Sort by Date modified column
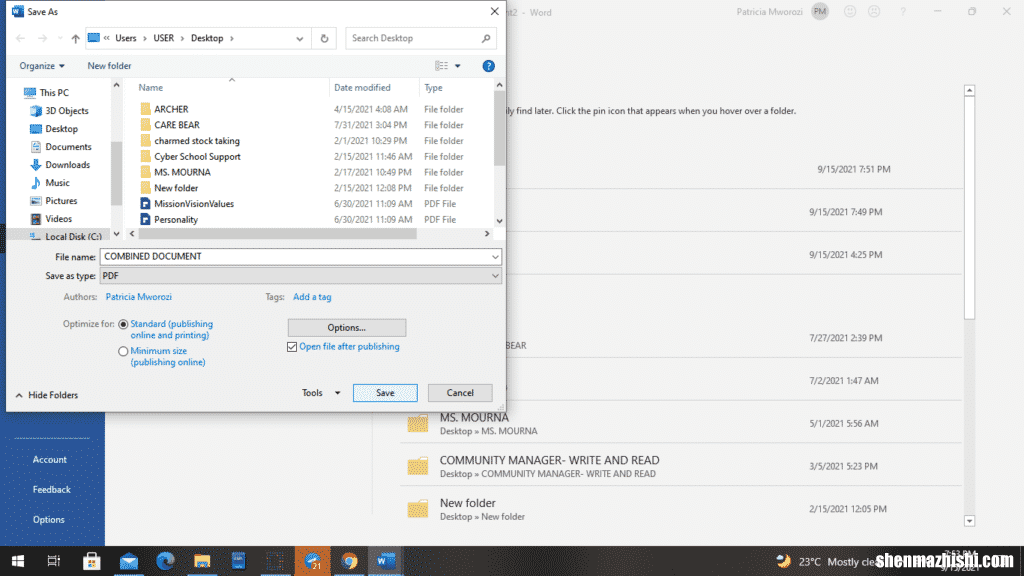The height and width of the screenshot is (576, 1024). pyautogui.click(x=362, y=88)
